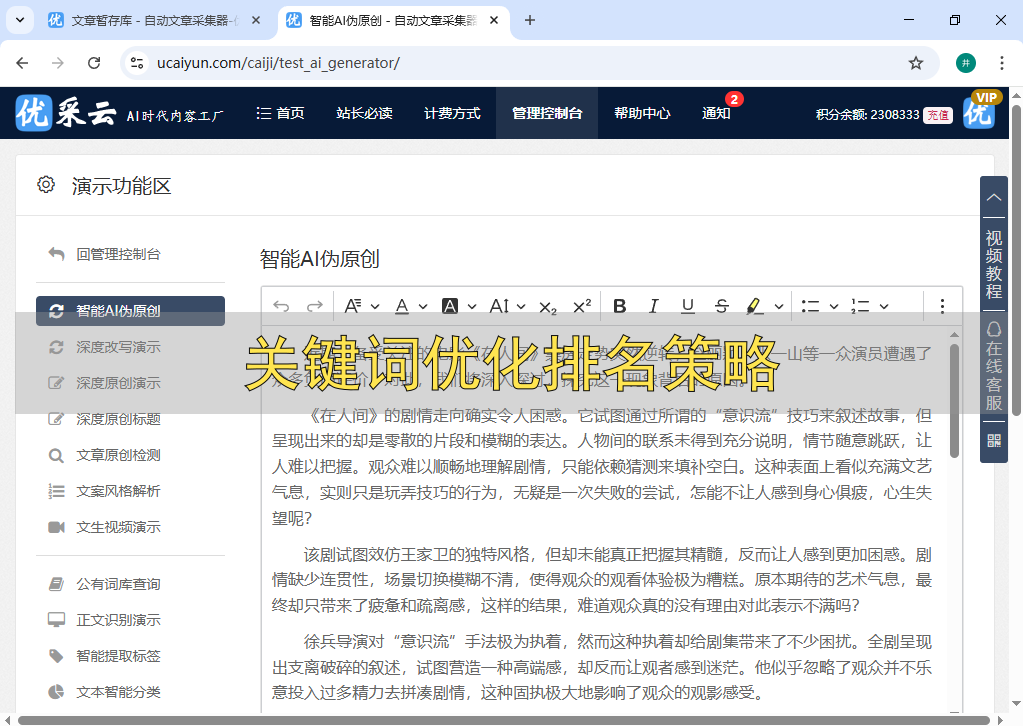
Task: Open 深度原创演示 in sidebar
Action: (117, 383)
